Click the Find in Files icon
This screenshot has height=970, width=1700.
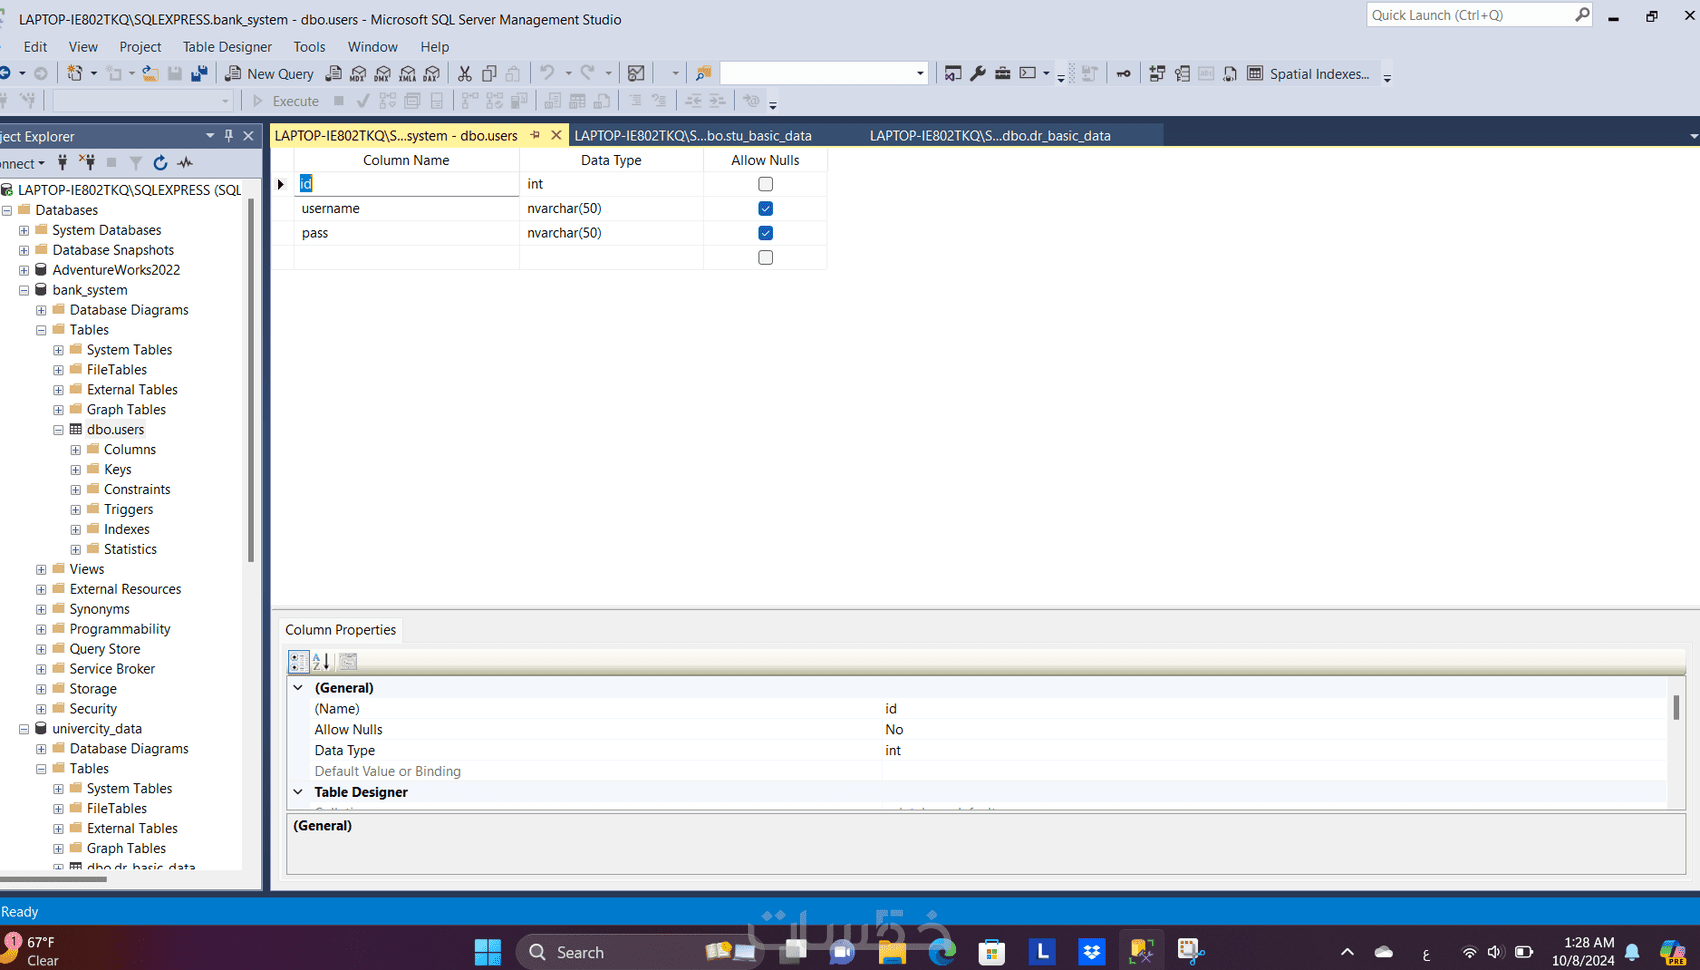pyautogui.click(x=703, y=74)
